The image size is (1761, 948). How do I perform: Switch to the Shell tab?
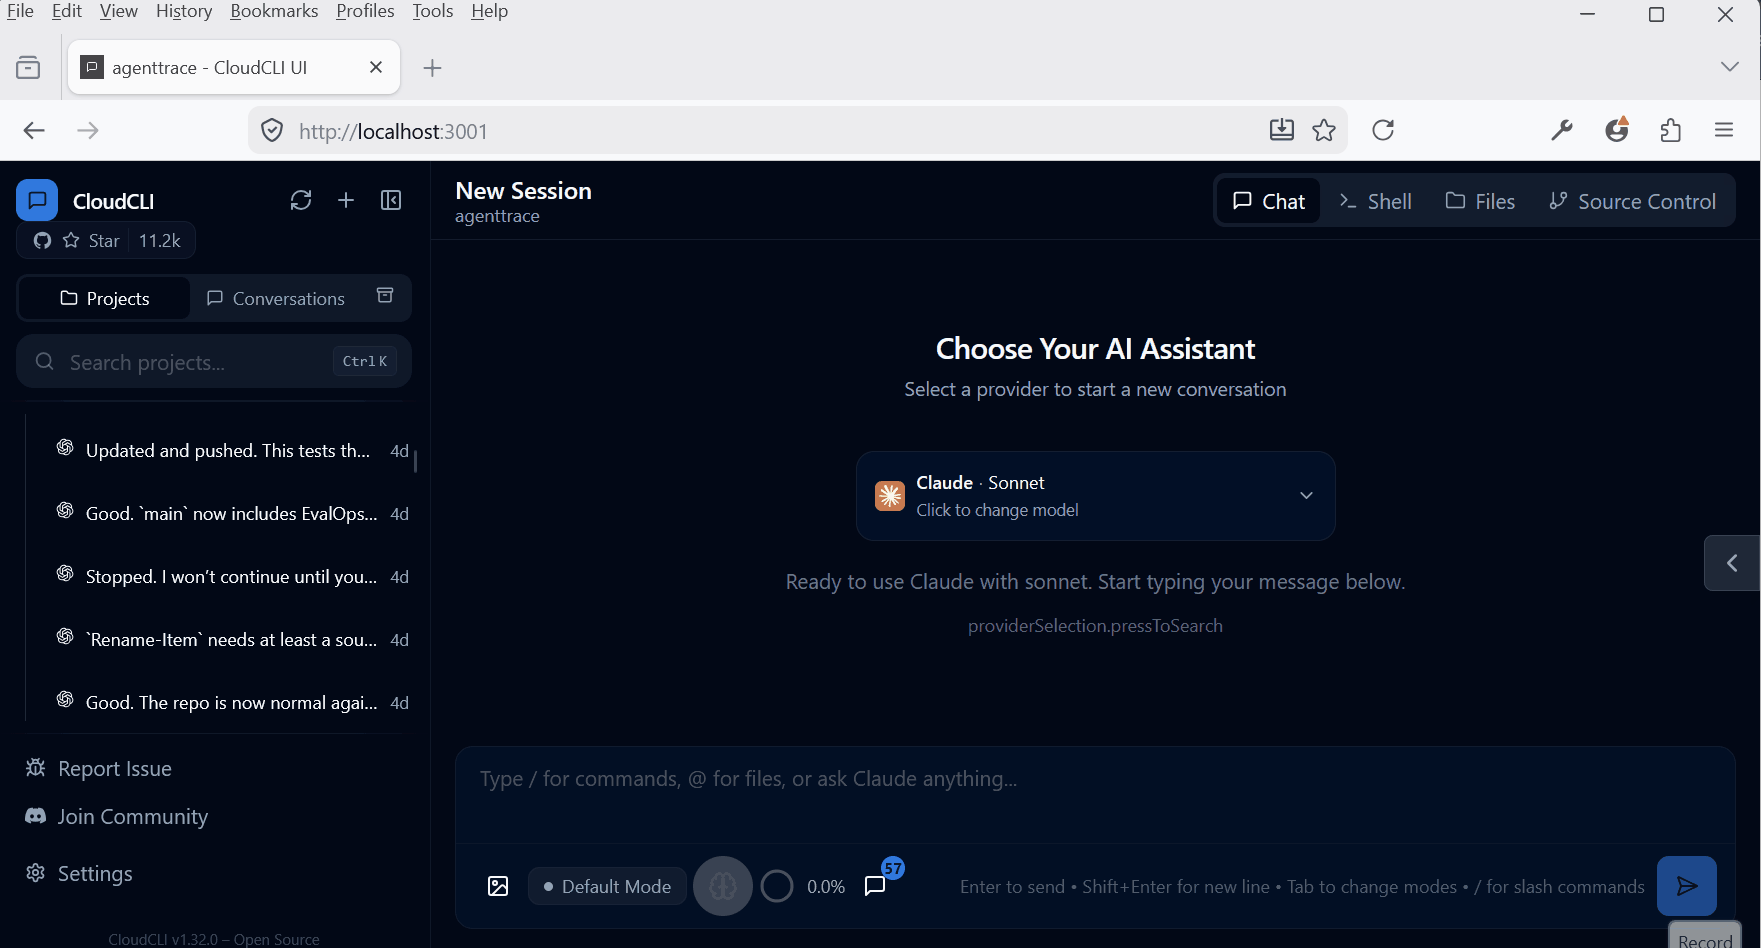pyautogui.click(x=1375, y=201)
